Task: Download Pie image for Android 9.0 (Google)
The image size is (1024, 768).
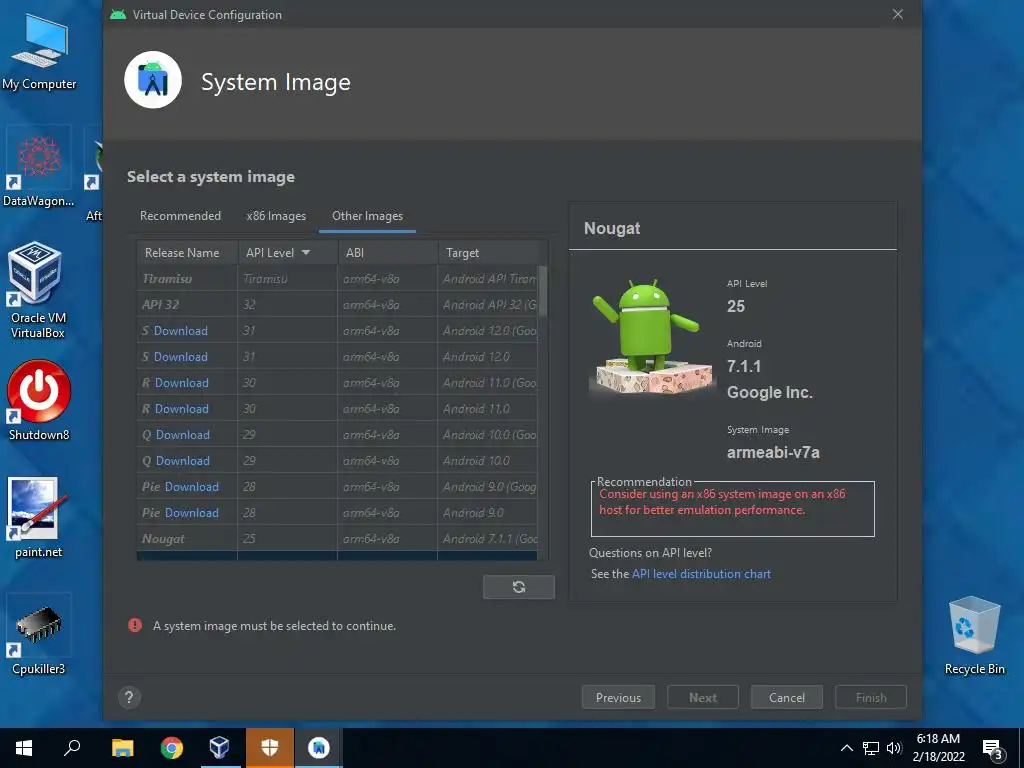Action: pos(191,487)
